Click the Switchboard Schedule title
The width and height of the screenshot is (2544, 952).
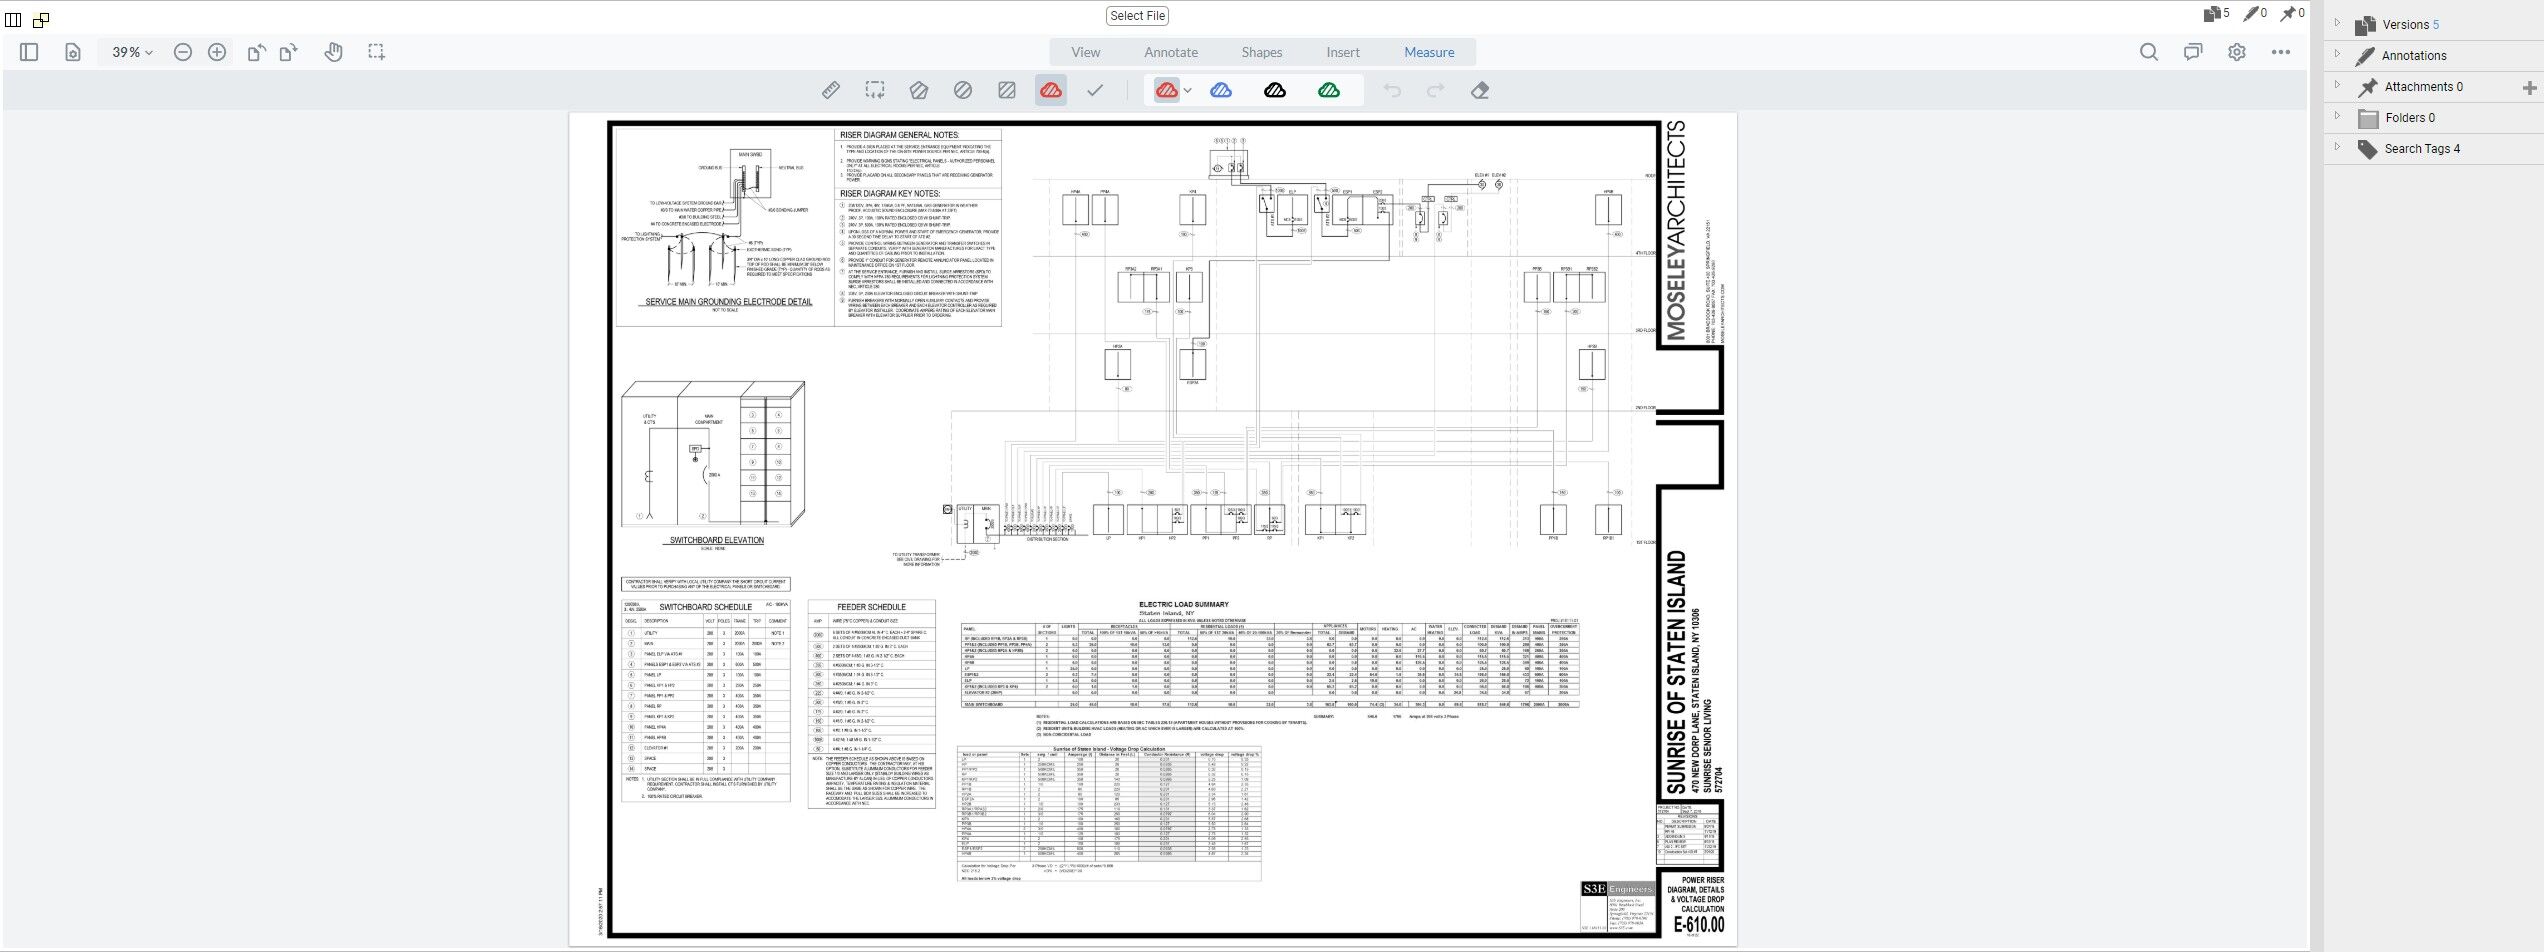click(705, 607)
